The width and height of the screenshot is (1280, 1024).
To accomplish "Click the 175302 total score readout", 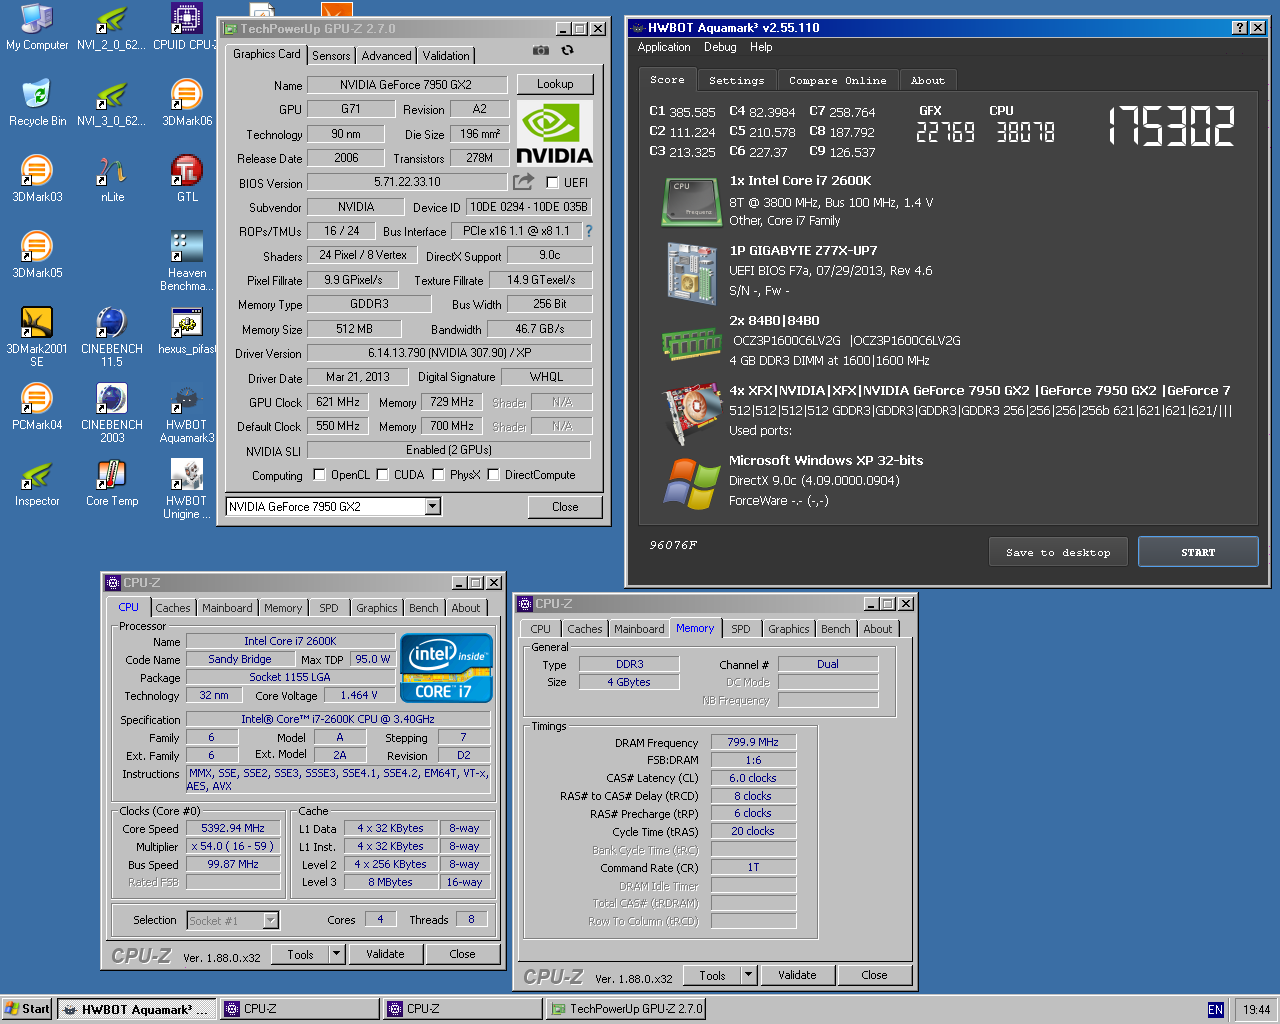I will 1171,127.
